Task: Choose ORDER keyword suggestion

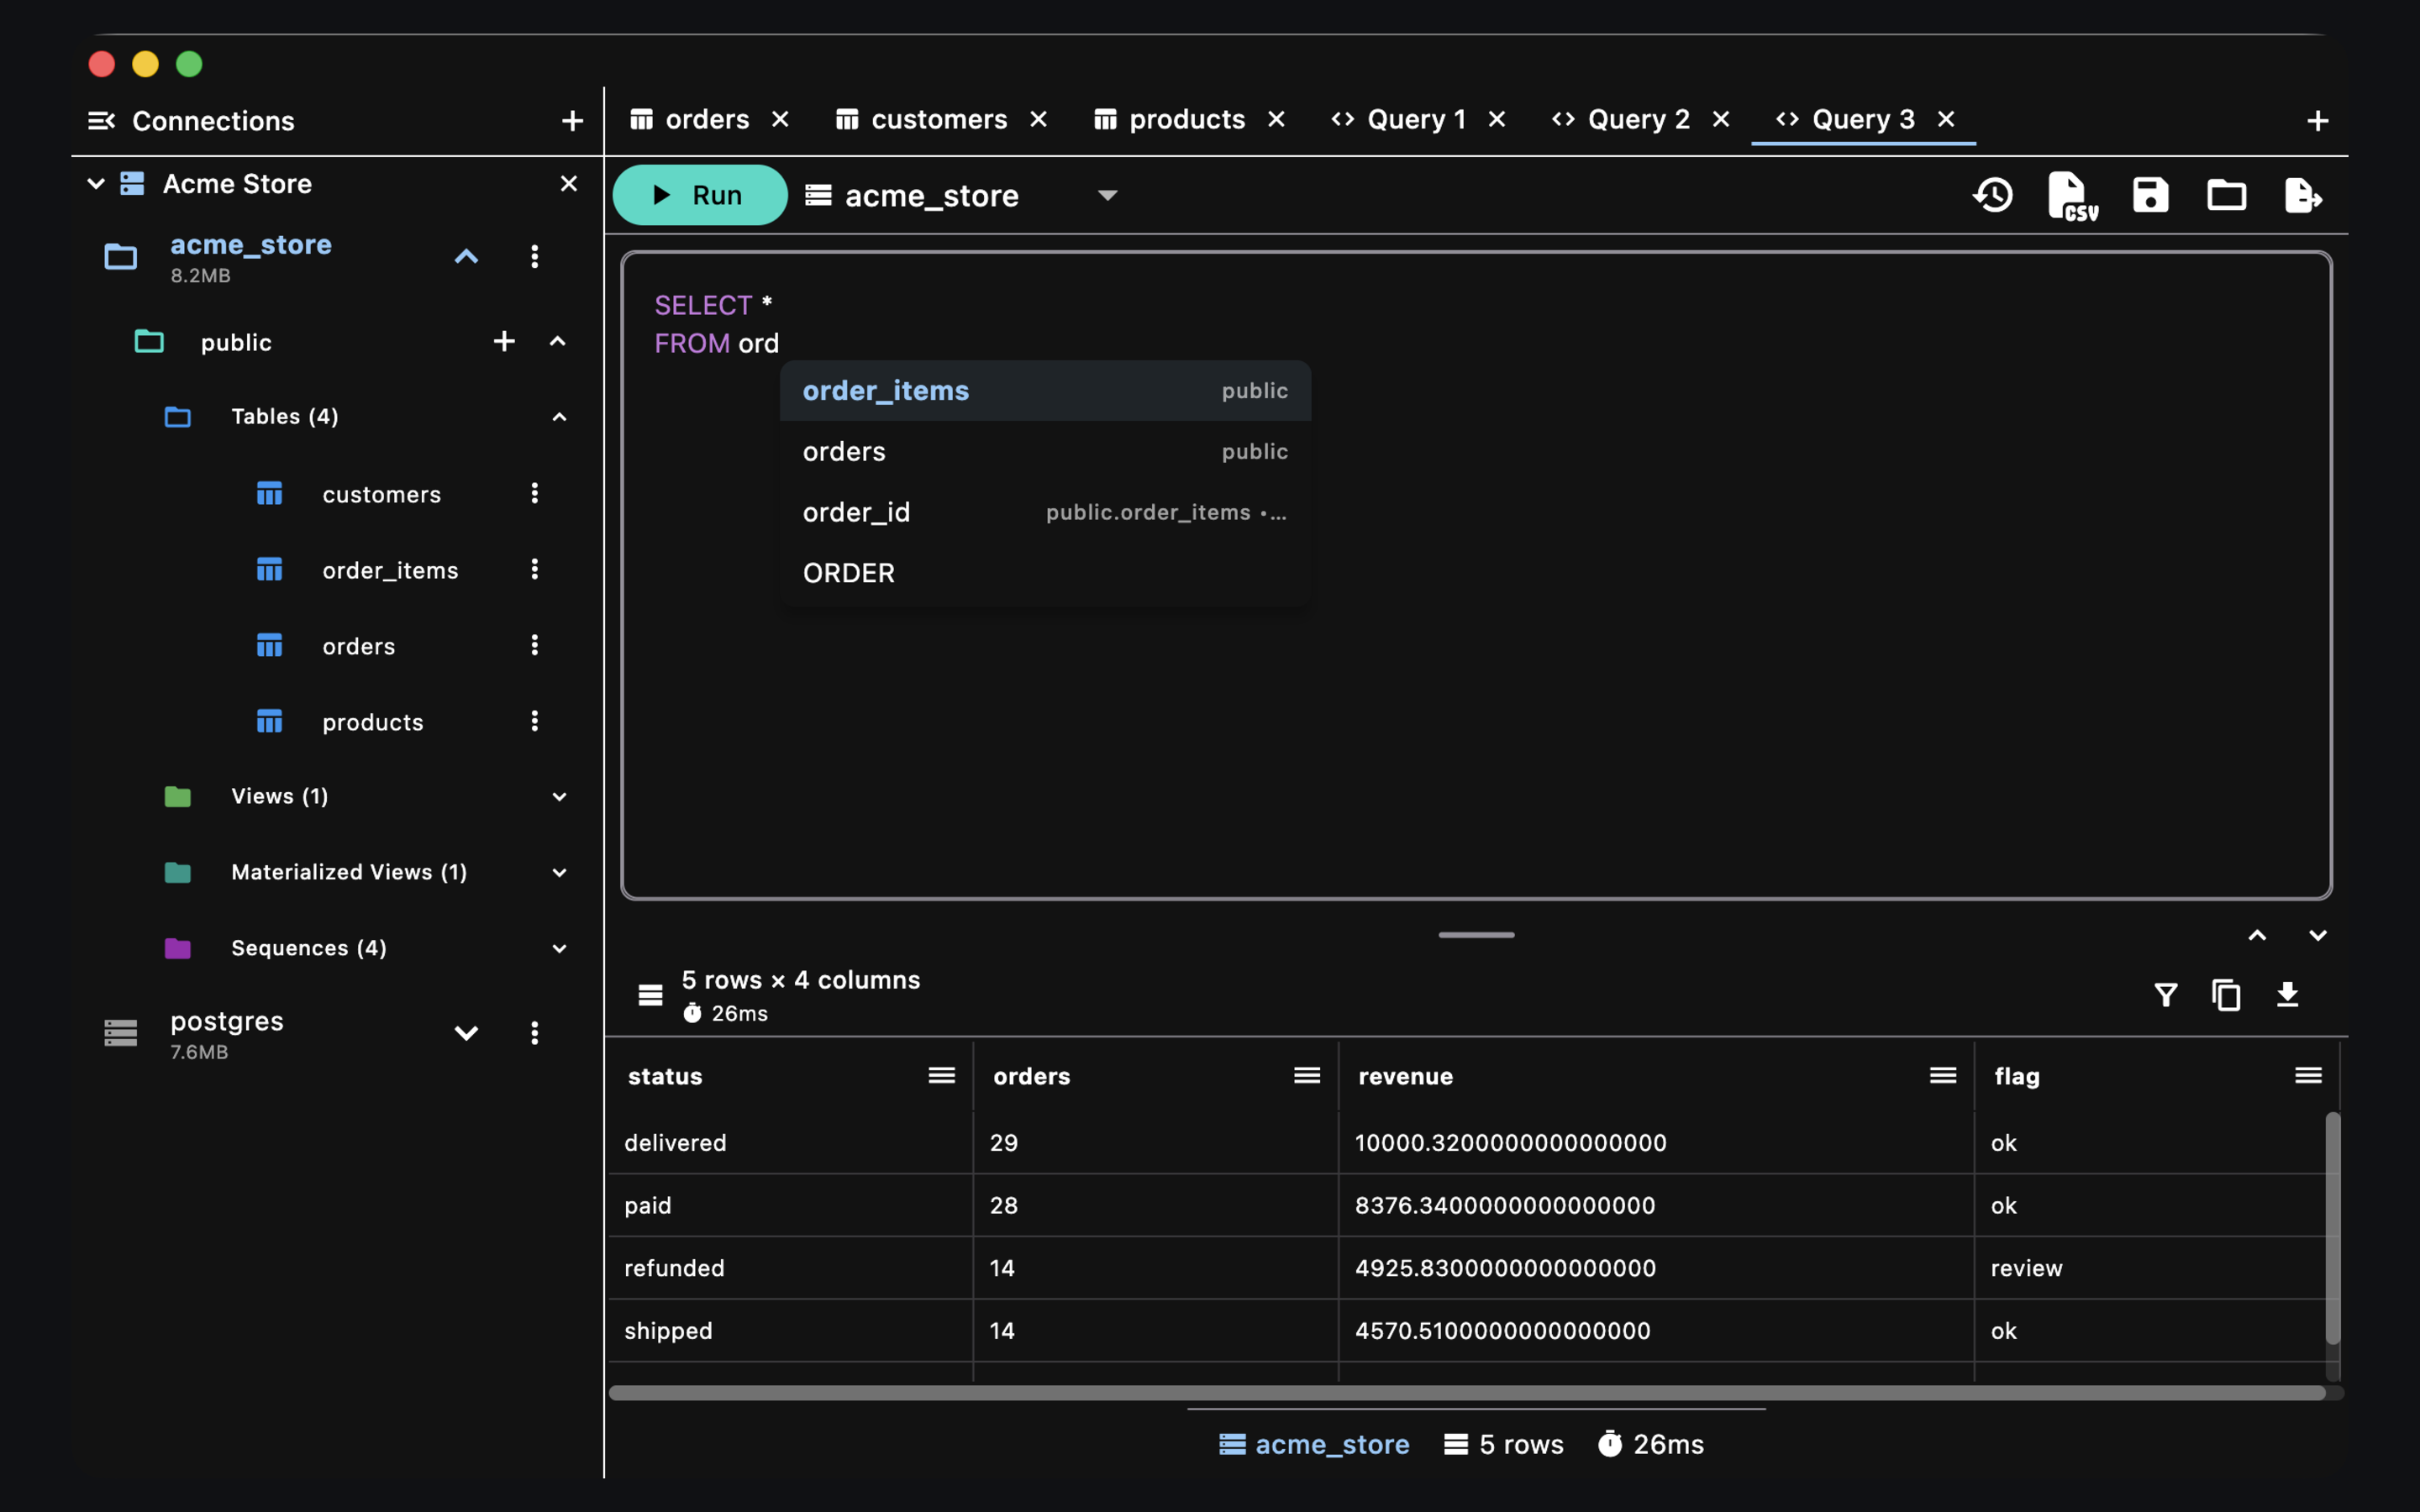Action: pyautogui.click(x=1045, y=574)
